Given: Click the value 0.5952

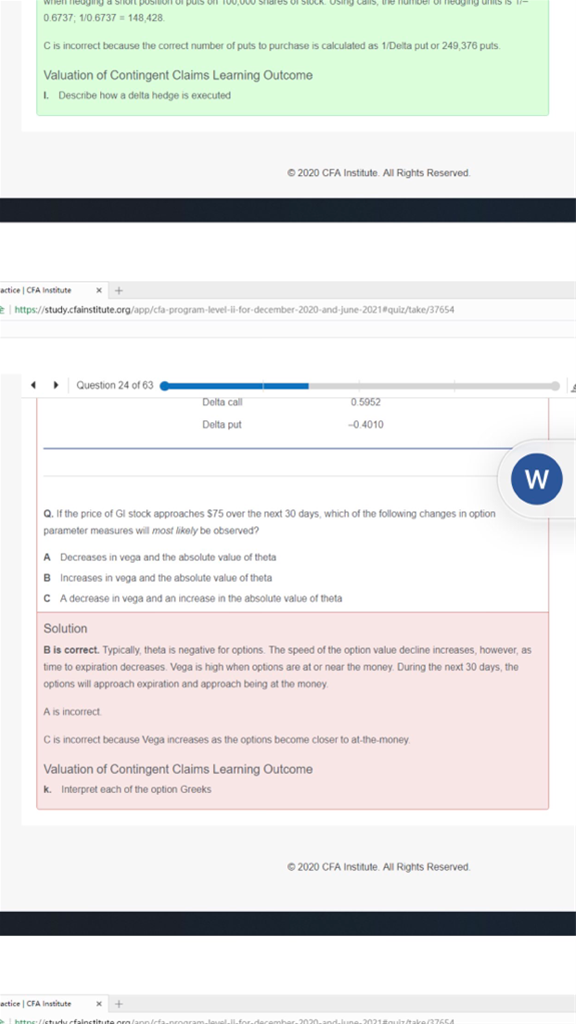Looking at the screenshot, I should tap(366, 402).
